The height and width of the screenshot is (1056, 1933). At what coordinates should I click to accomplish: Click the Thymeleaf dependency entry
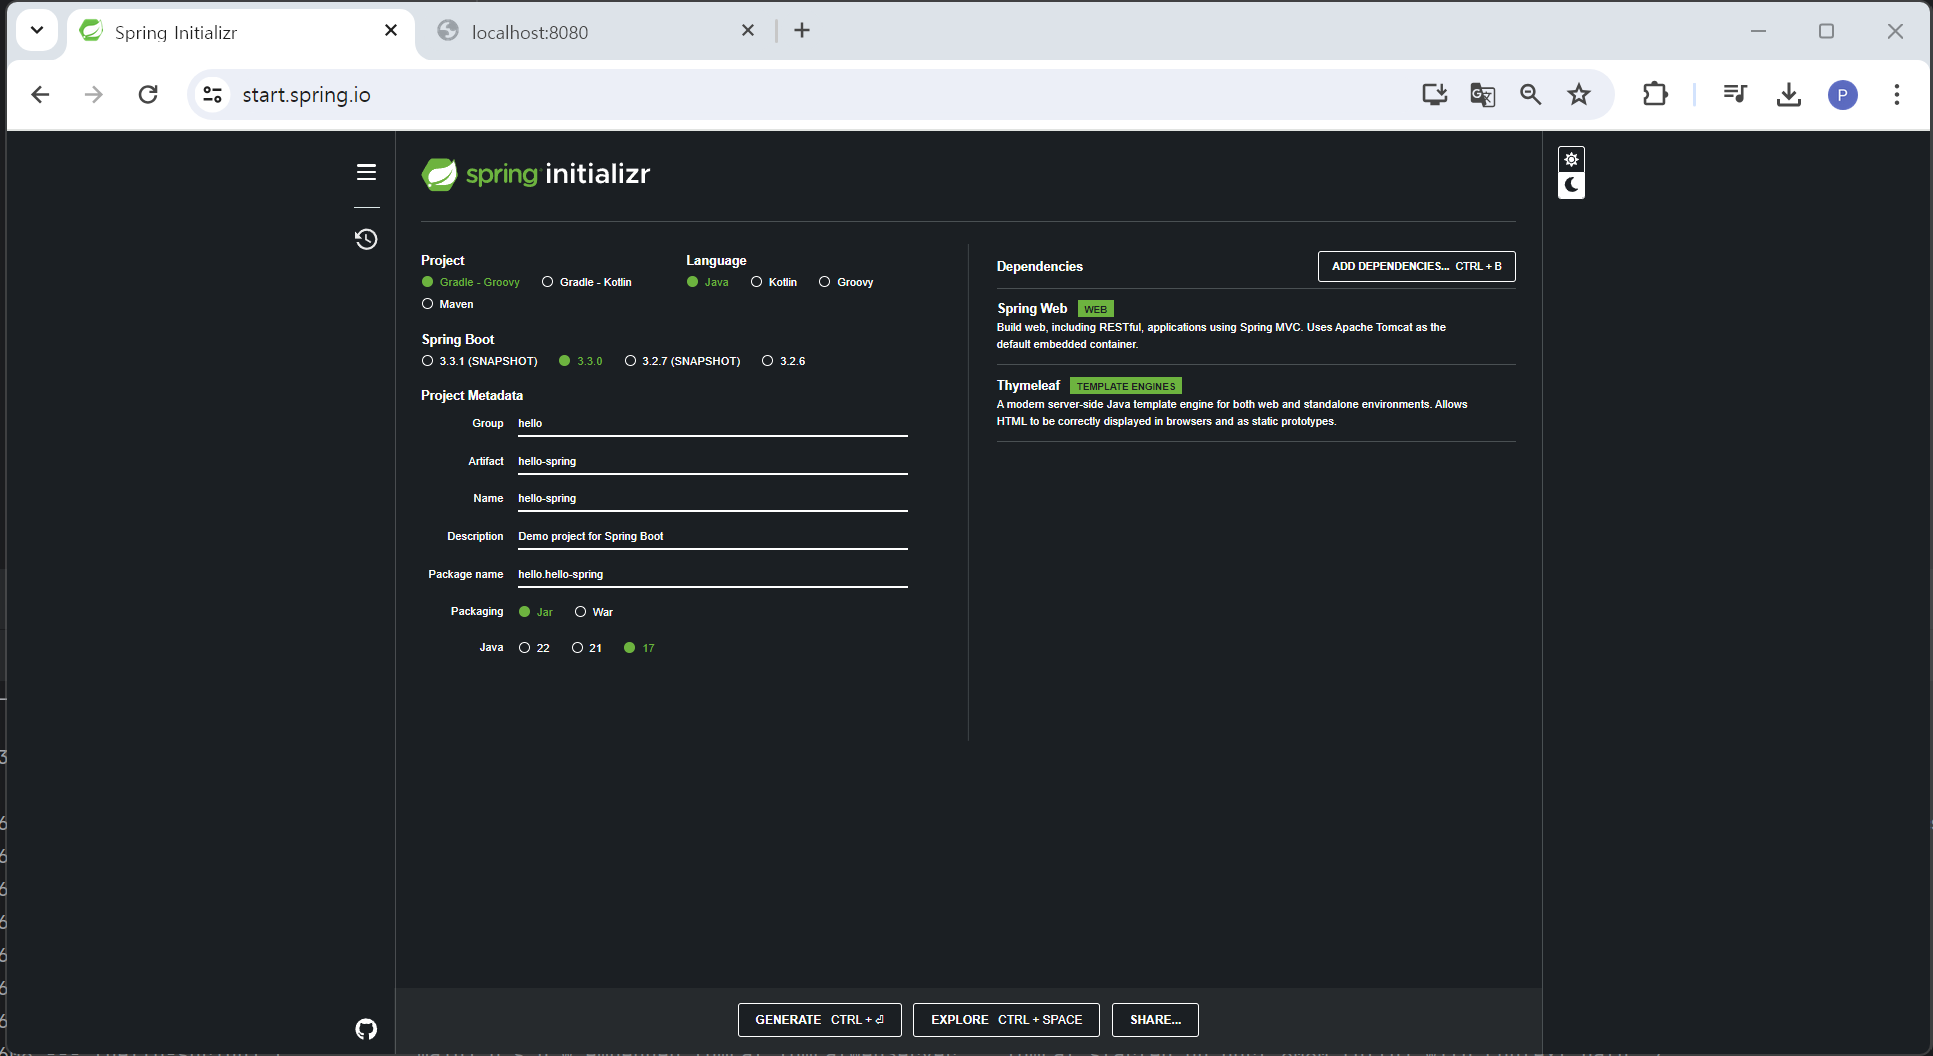[1256, 403]
